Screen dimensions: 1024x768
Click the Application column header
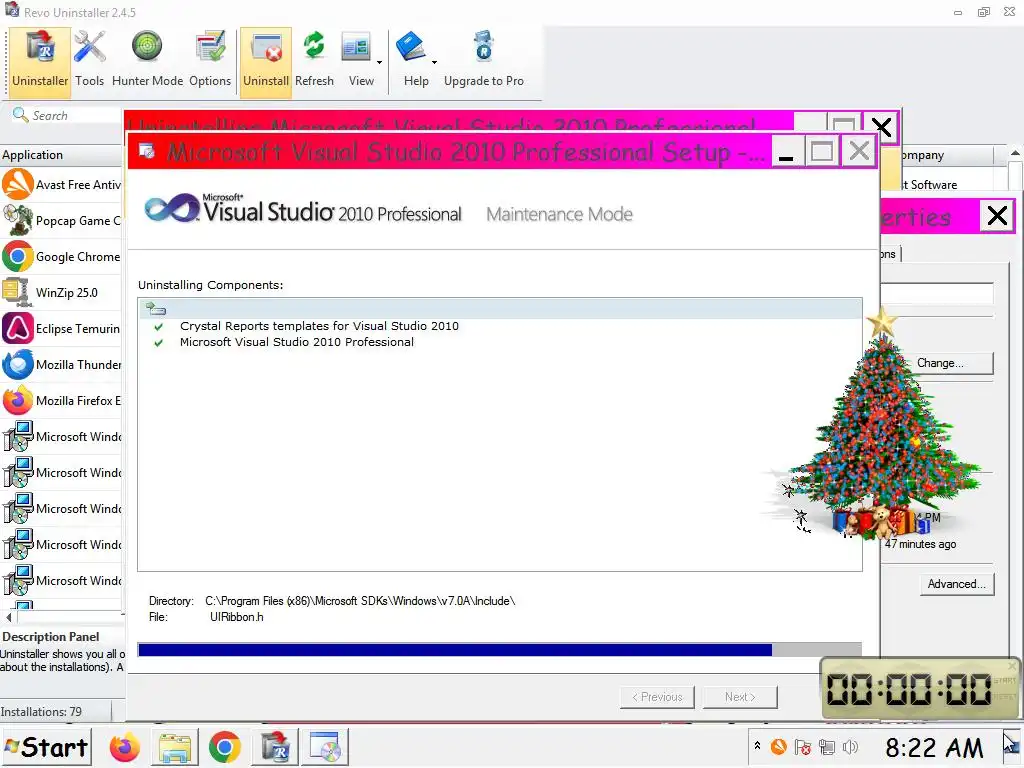pos(61,155)
